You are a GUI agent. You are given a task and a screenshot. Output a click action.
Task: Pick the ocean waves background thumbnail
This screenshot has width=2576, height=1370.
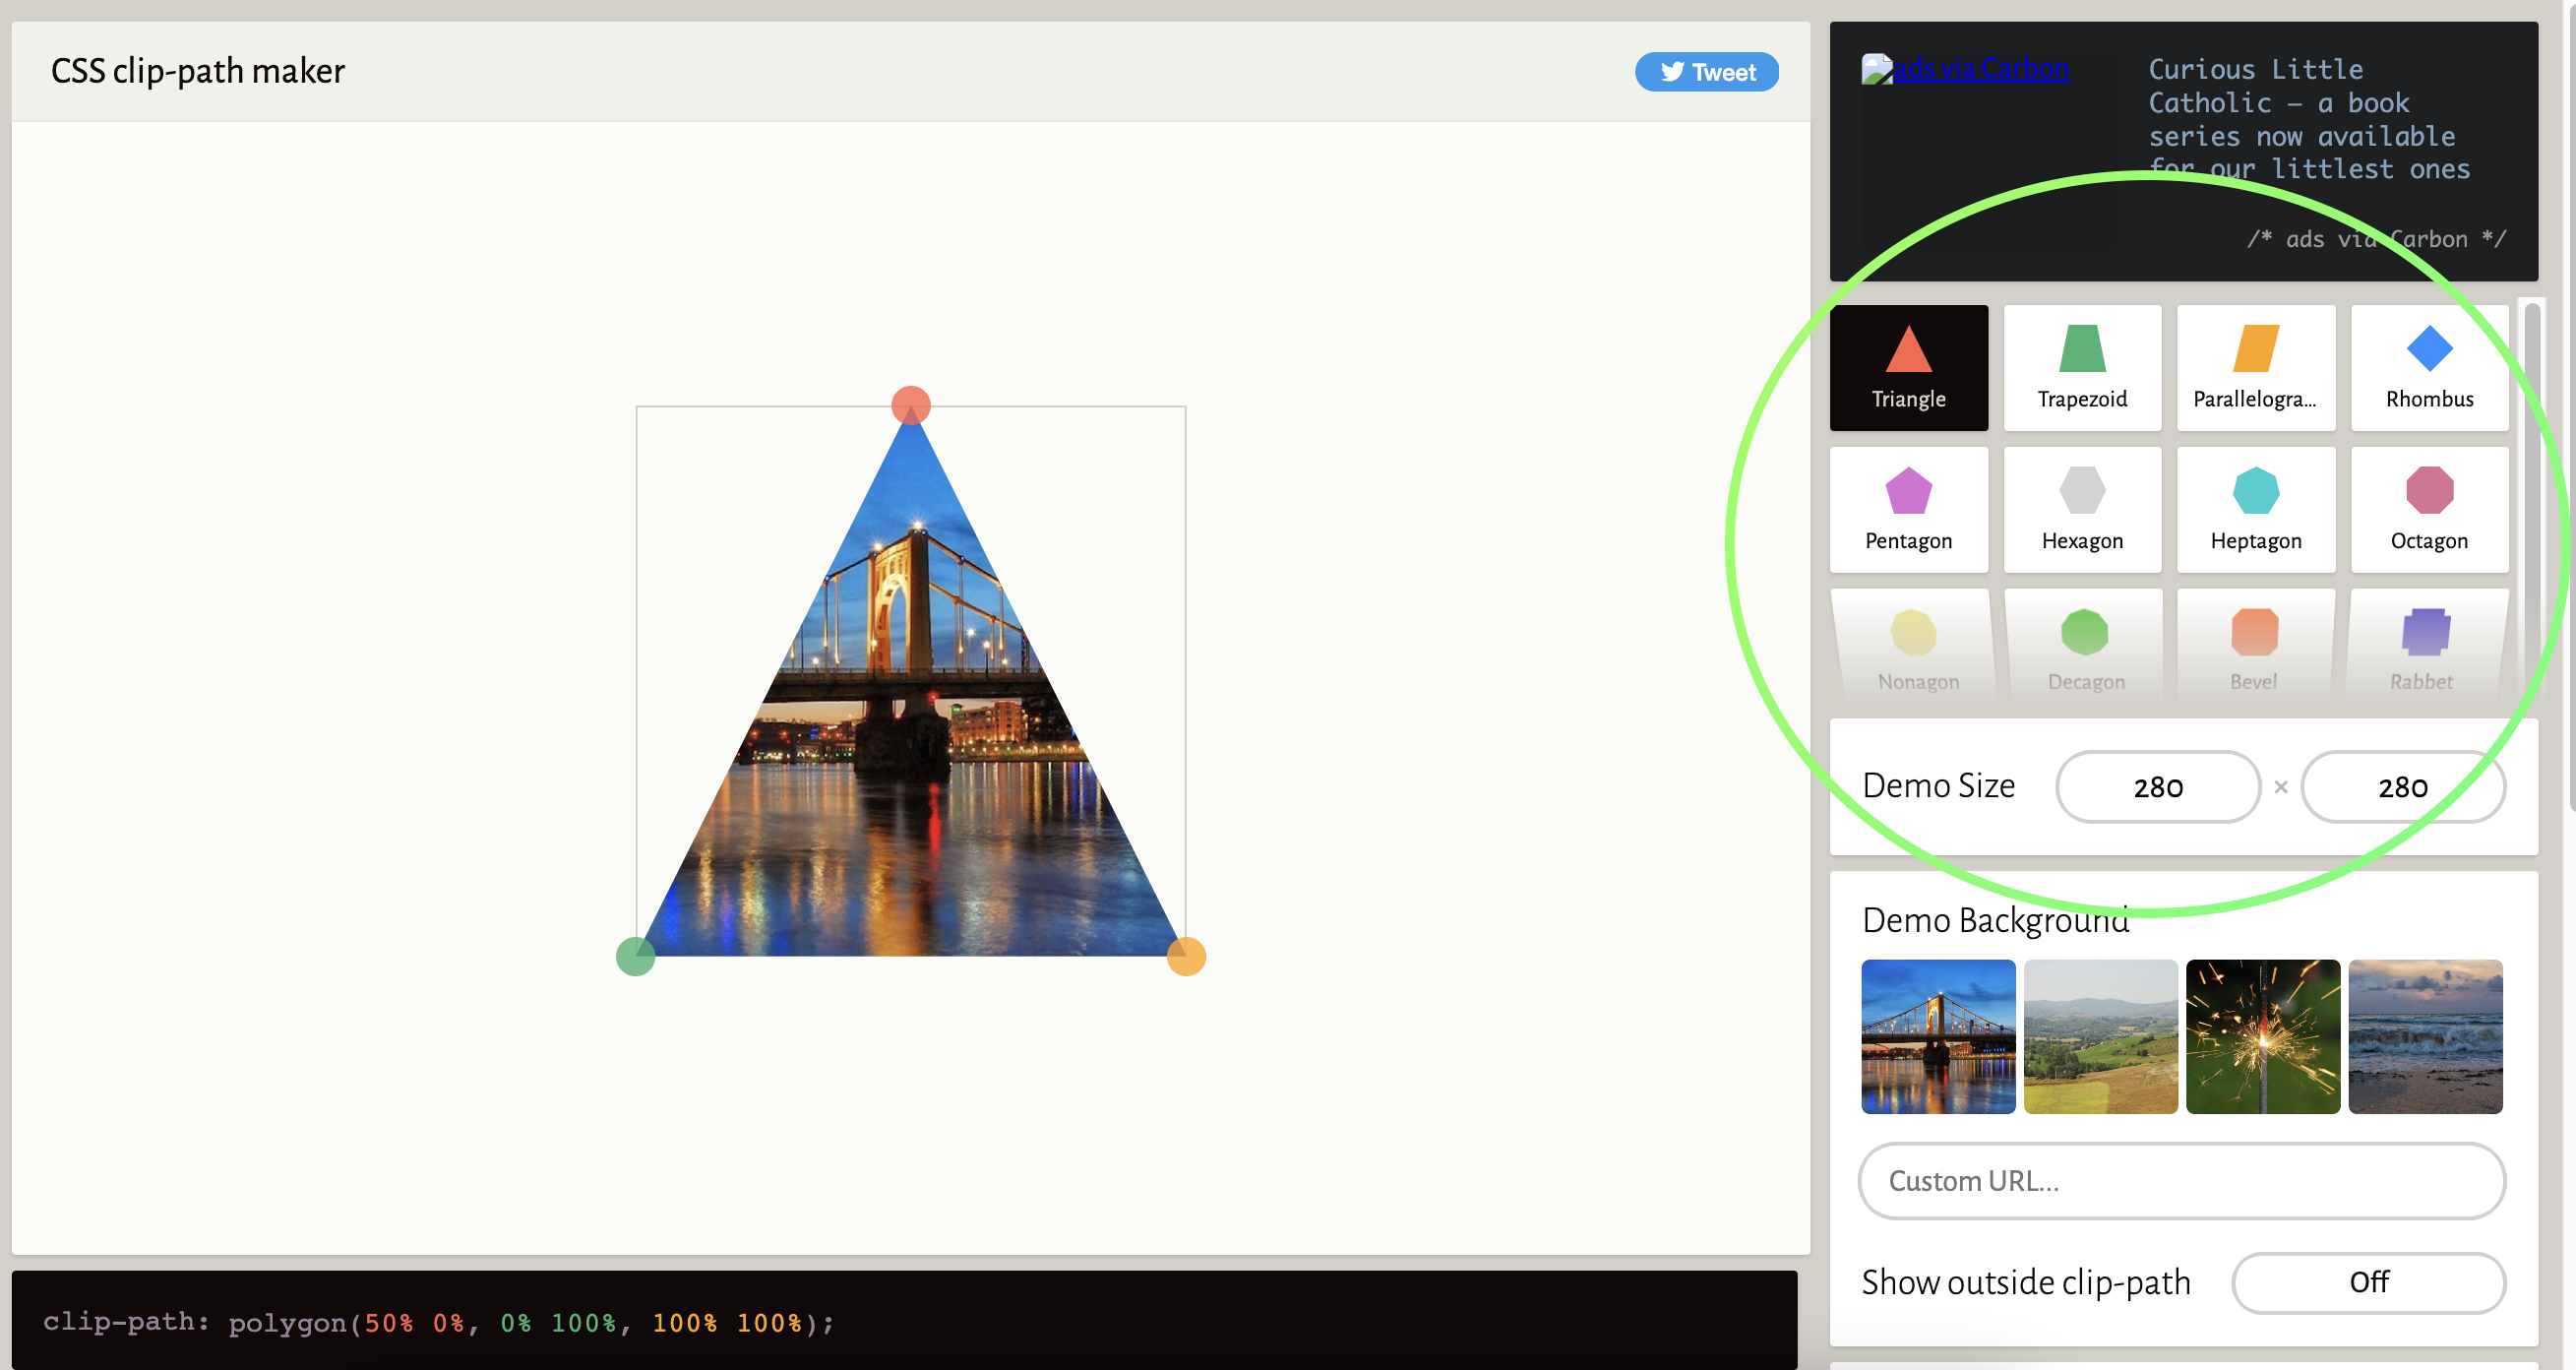[x=2425, y=1036]
